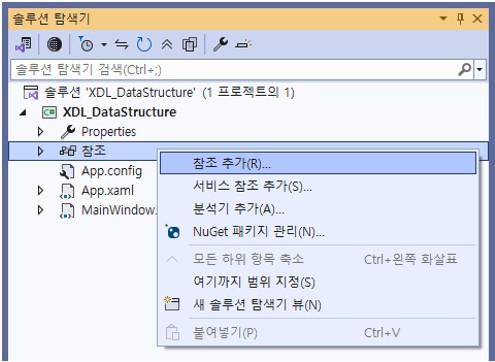Viewport: 495px width, 362px height.
Task: Click 붙여넣기(P) menu entry
Action: coord(318,333)
